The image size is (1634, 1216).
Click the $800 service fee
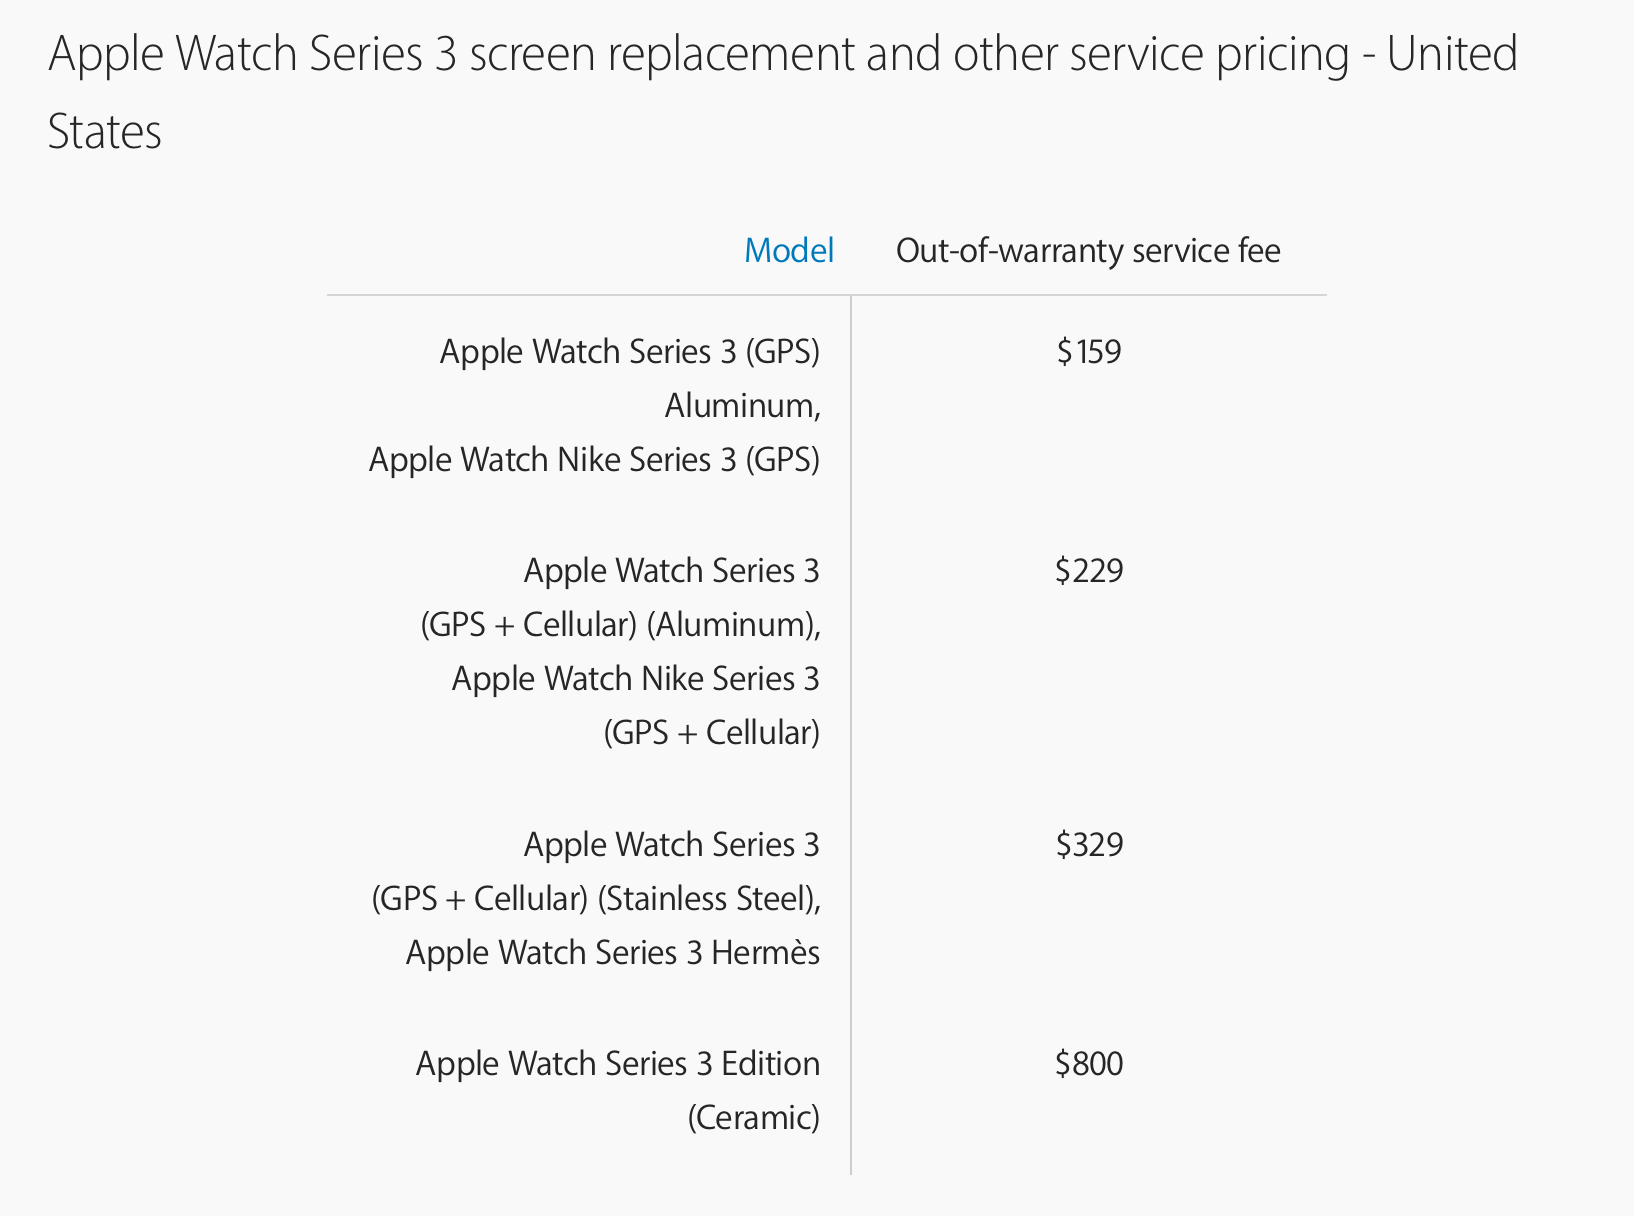[1088, 1064]
